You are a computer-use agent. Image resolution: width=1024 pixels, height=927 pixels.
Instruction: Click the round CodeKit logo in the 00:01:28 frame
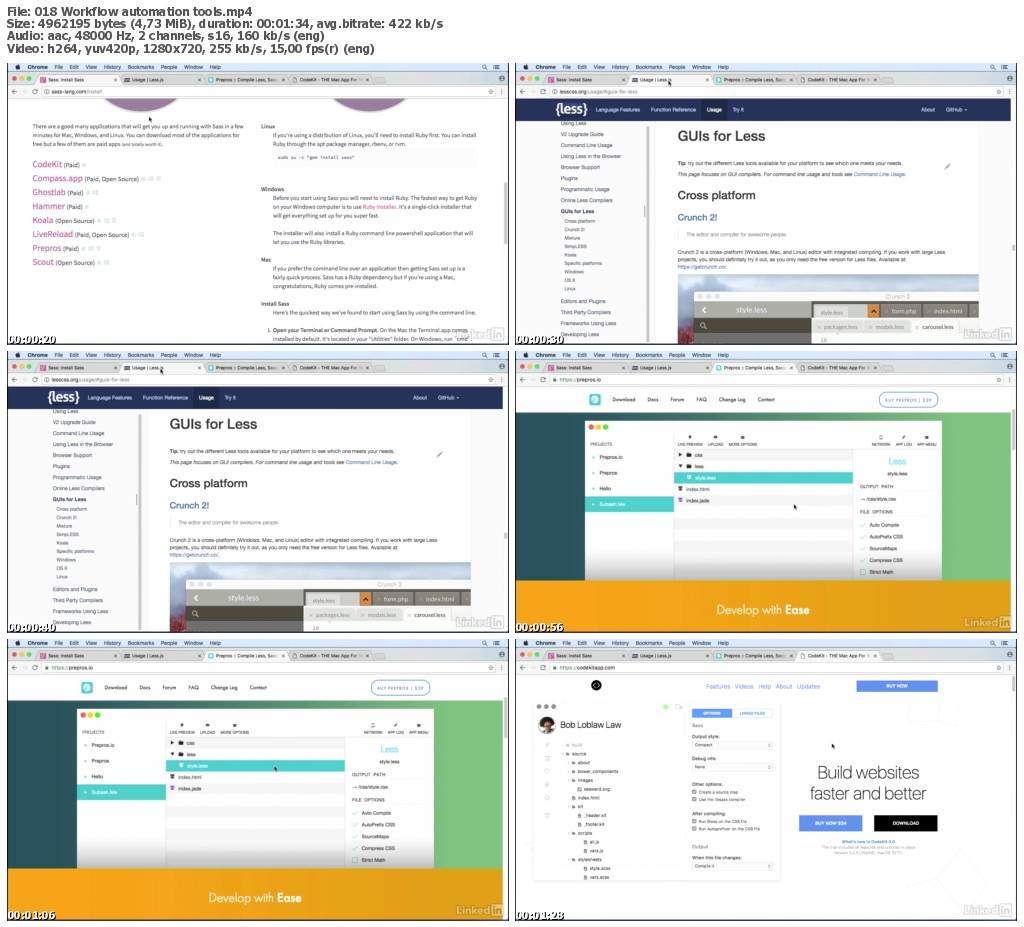pos(596,685)
